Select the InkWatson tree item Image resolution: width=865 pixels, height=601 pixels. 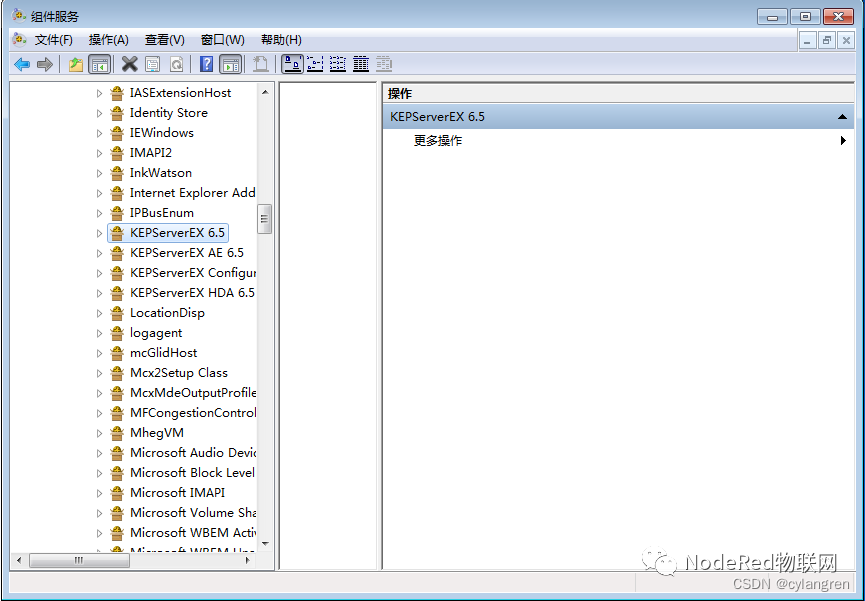click(161, 173)
